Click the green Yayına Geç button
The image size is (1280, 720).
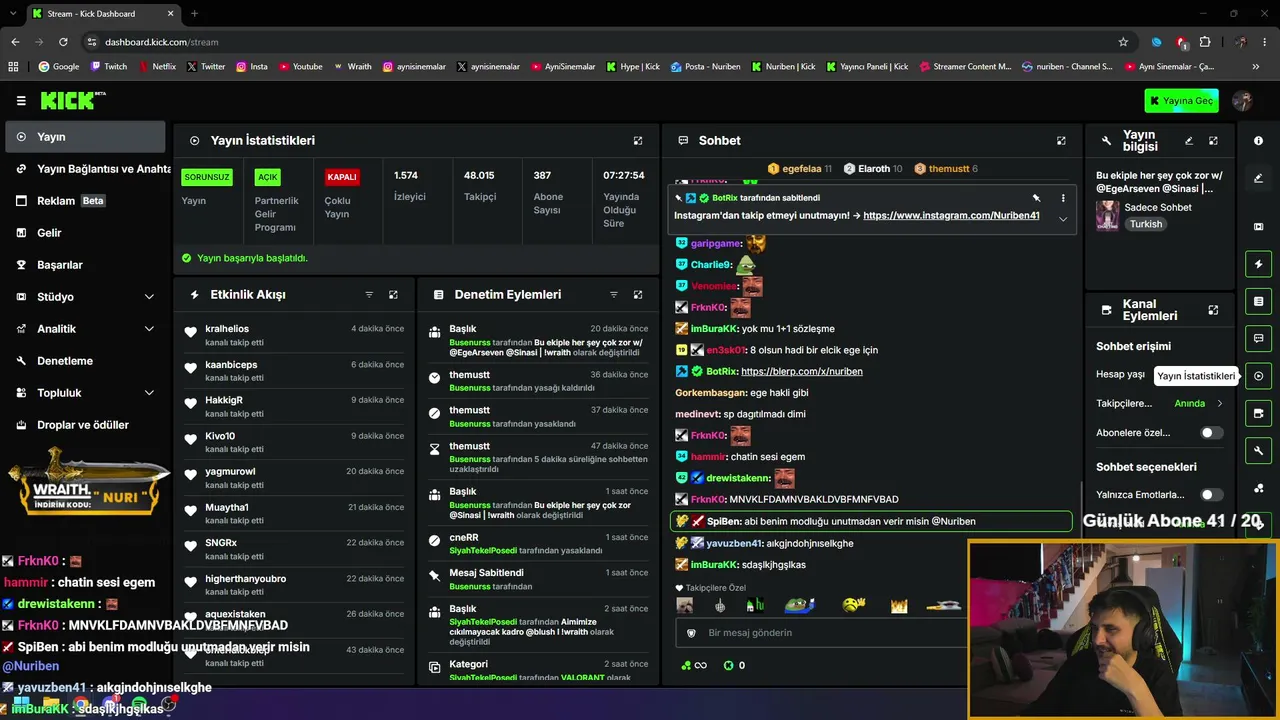click(1181, 101)
